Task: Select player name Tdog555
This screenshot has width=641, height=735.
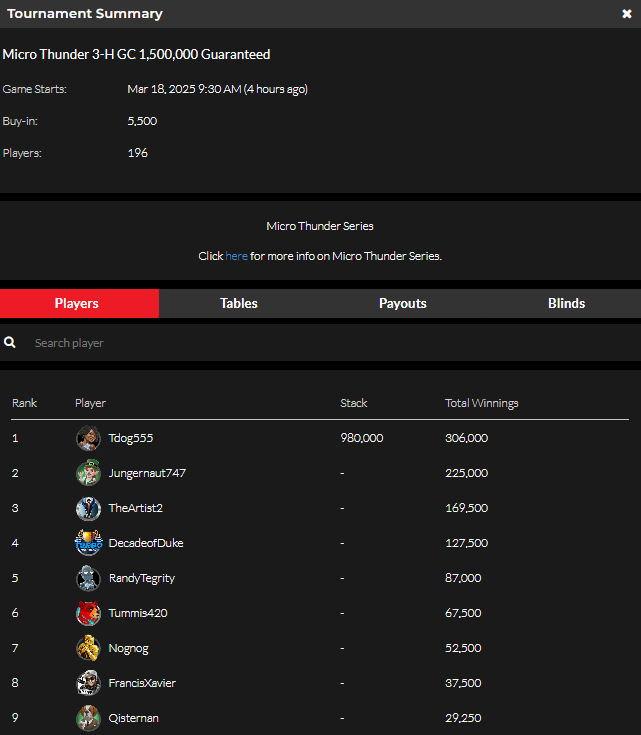Action: pos(131,438)
